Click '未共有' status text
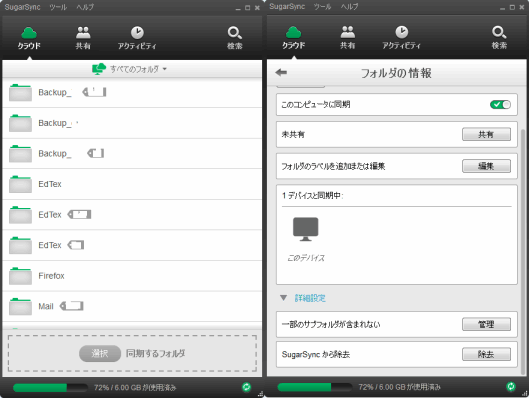 pyautogui.click(x=293, y=134)
